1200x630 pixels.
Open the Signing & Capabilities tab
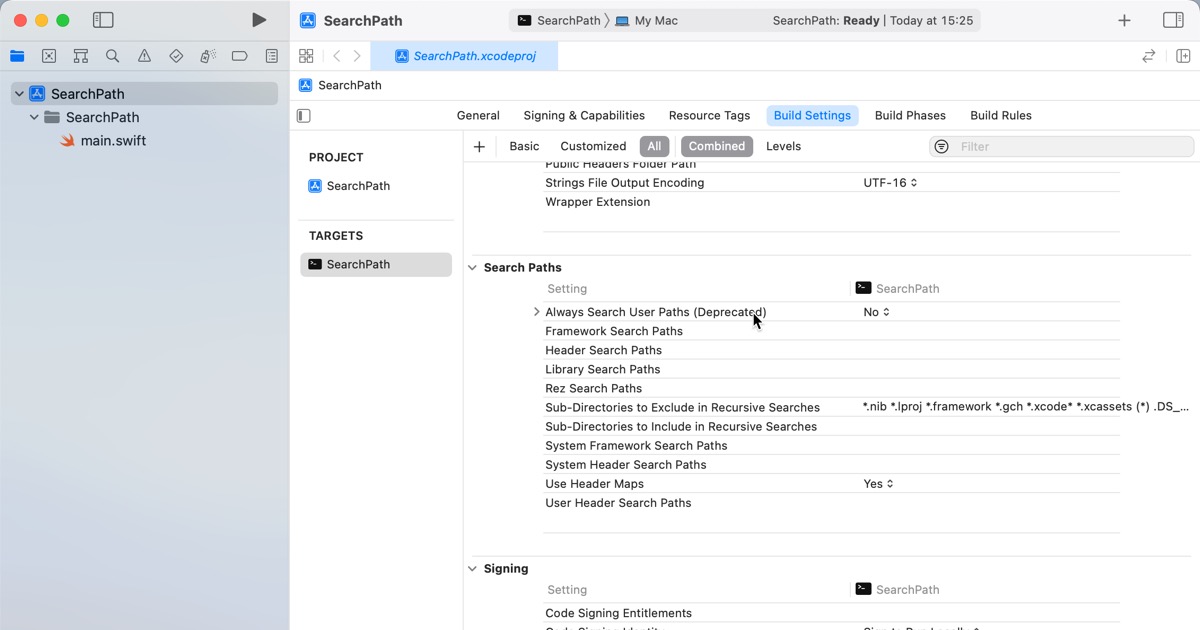(x=584, y=116)
